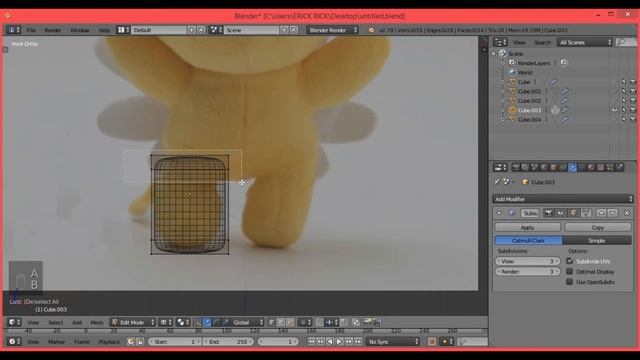Open the Add Modifier dropdown
Screen dimensions: 640x360
coord(563,199)
